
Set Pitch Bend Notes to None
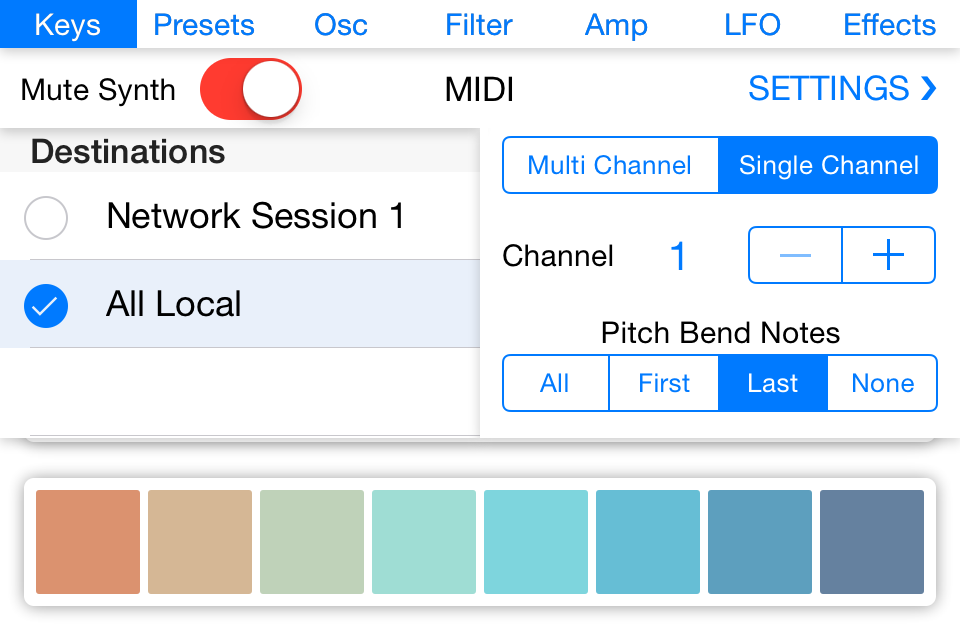coord(882,383)
